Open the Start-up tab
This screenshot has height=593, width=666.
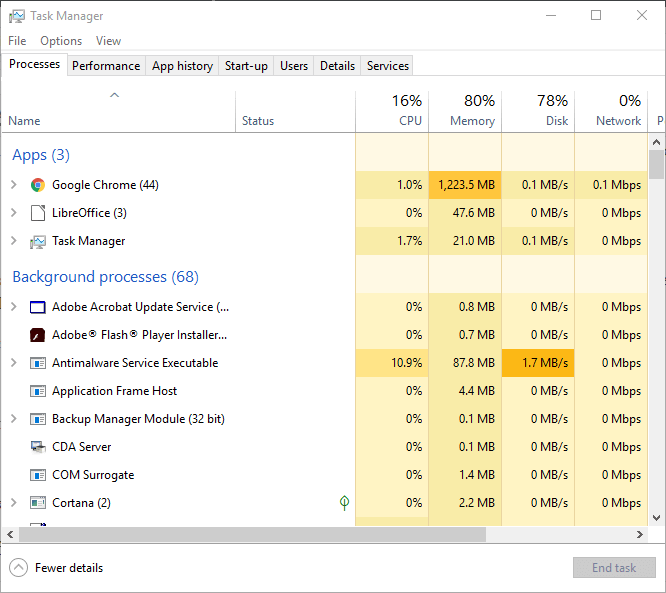[246, 66]
